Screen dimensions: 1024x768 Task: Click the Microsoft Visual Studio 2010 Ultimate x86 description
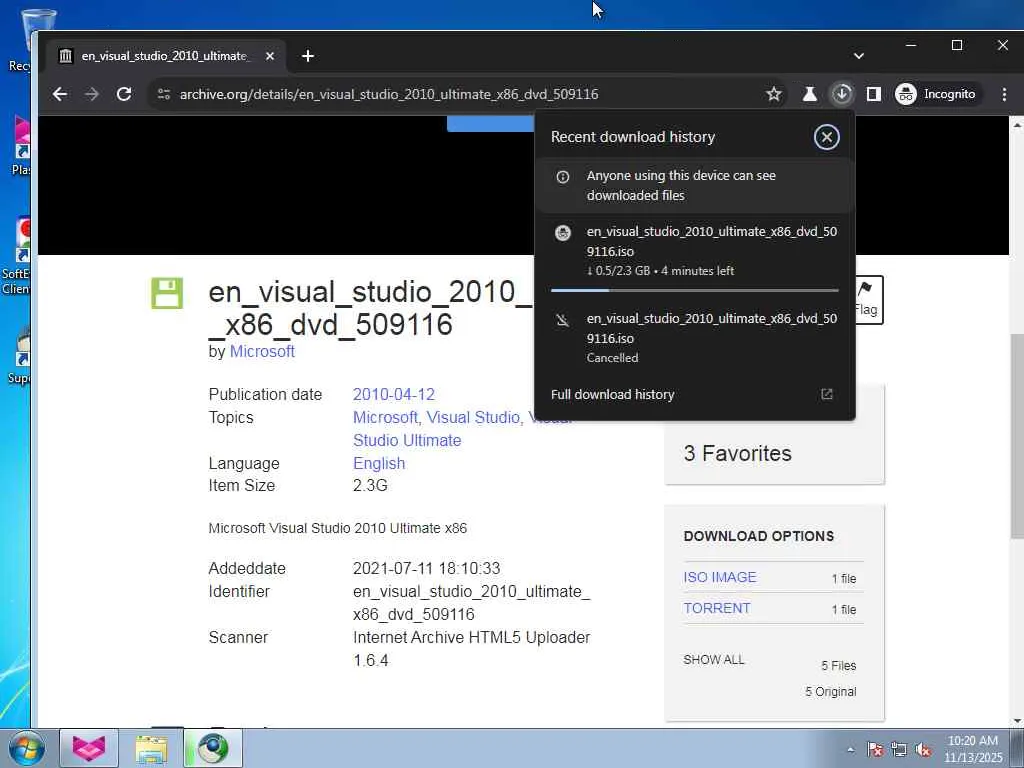(x=338, y=528)
